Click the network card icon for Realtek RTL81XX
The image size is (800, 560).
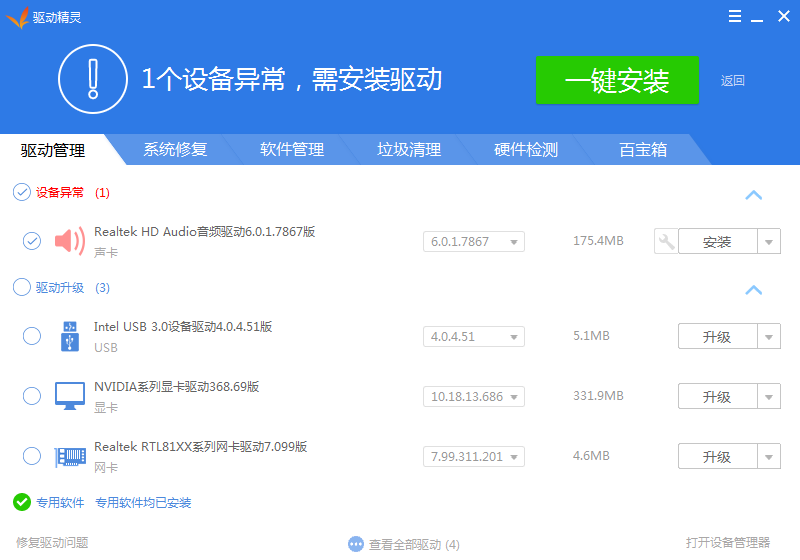point(70,456)
